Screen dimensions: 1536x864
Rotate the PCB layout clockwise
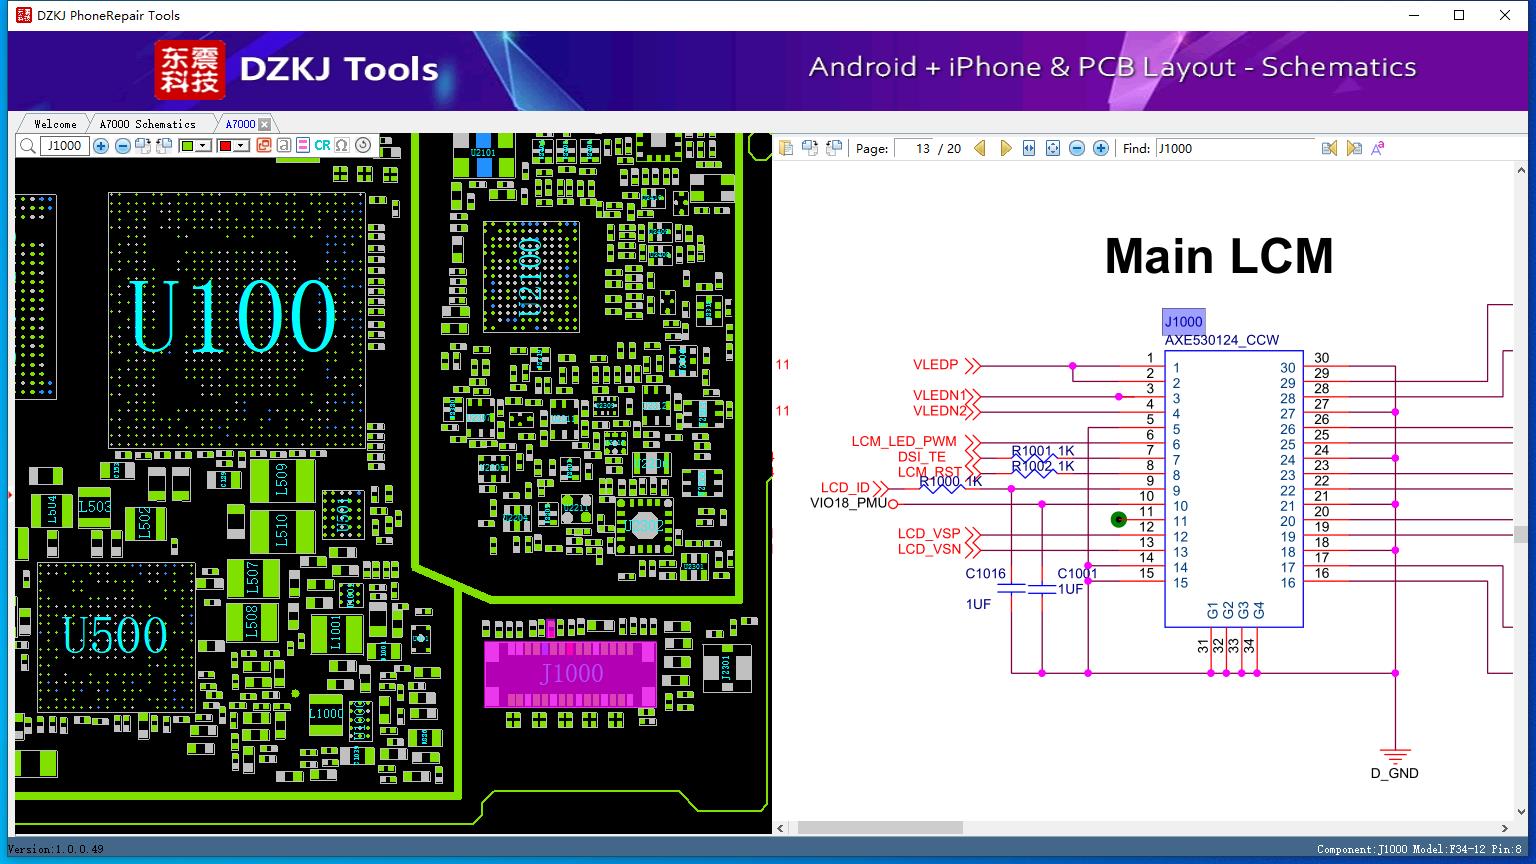[x=142, y=146]
